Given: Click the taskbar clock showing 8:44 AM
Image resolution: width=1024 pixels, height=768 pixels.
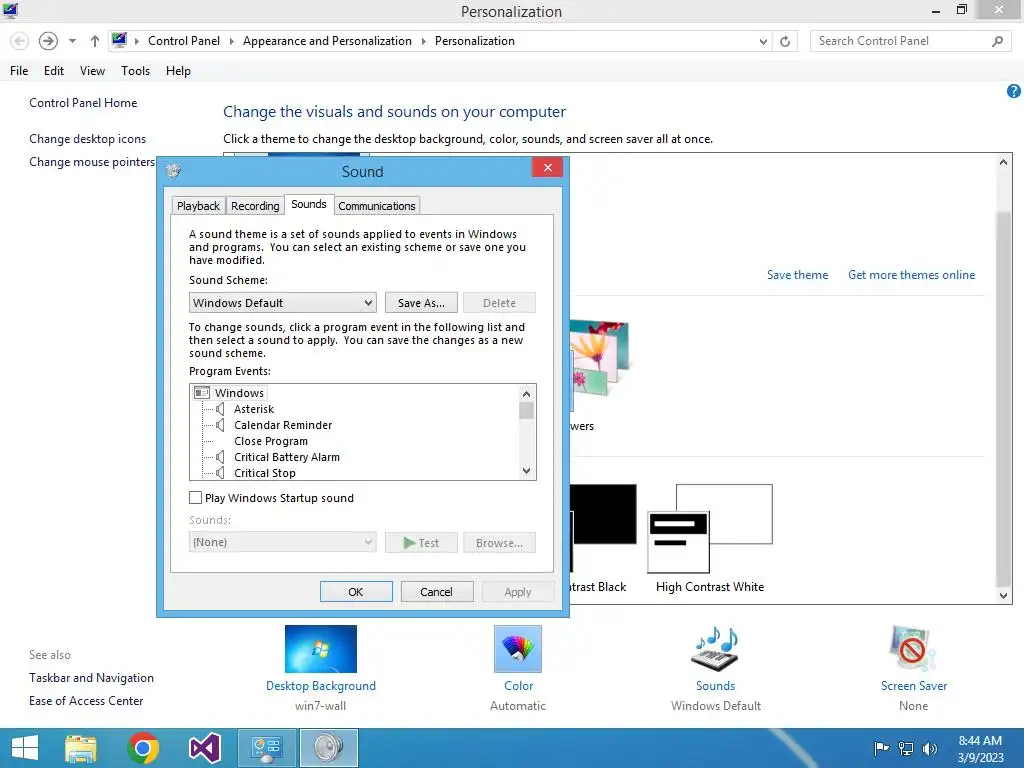Looking at the screenshot, I should coord(980,748).
